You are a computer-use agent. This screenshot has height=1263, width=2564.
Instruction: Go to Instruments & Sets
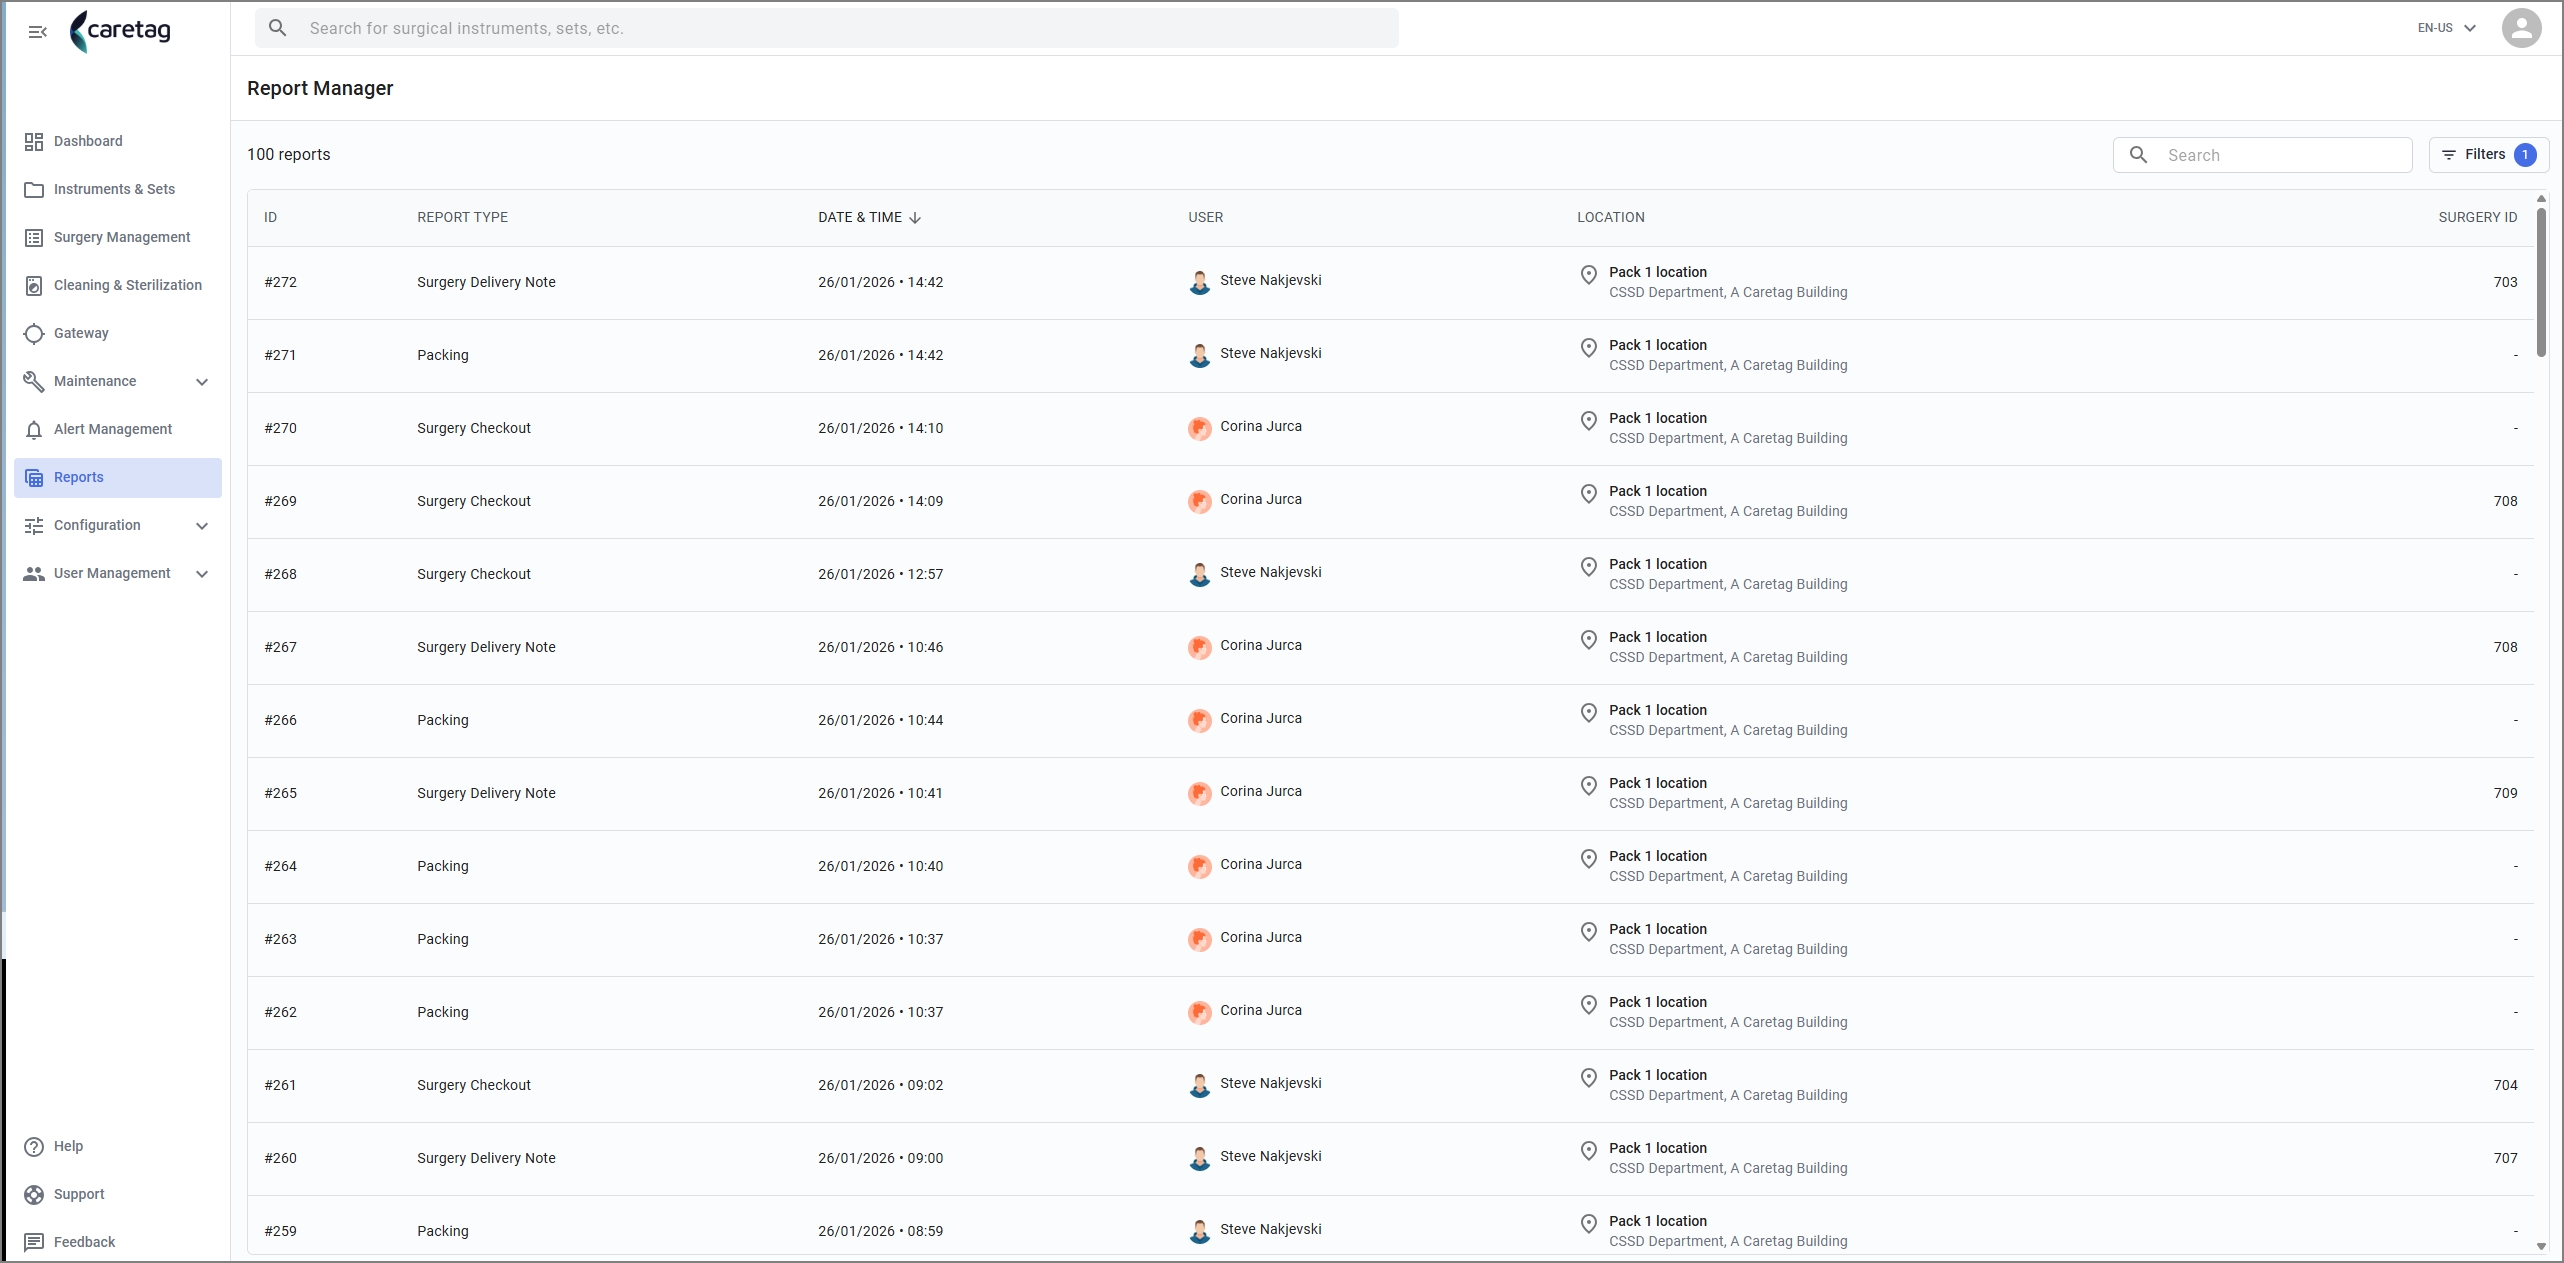click(x=118, y=190)
